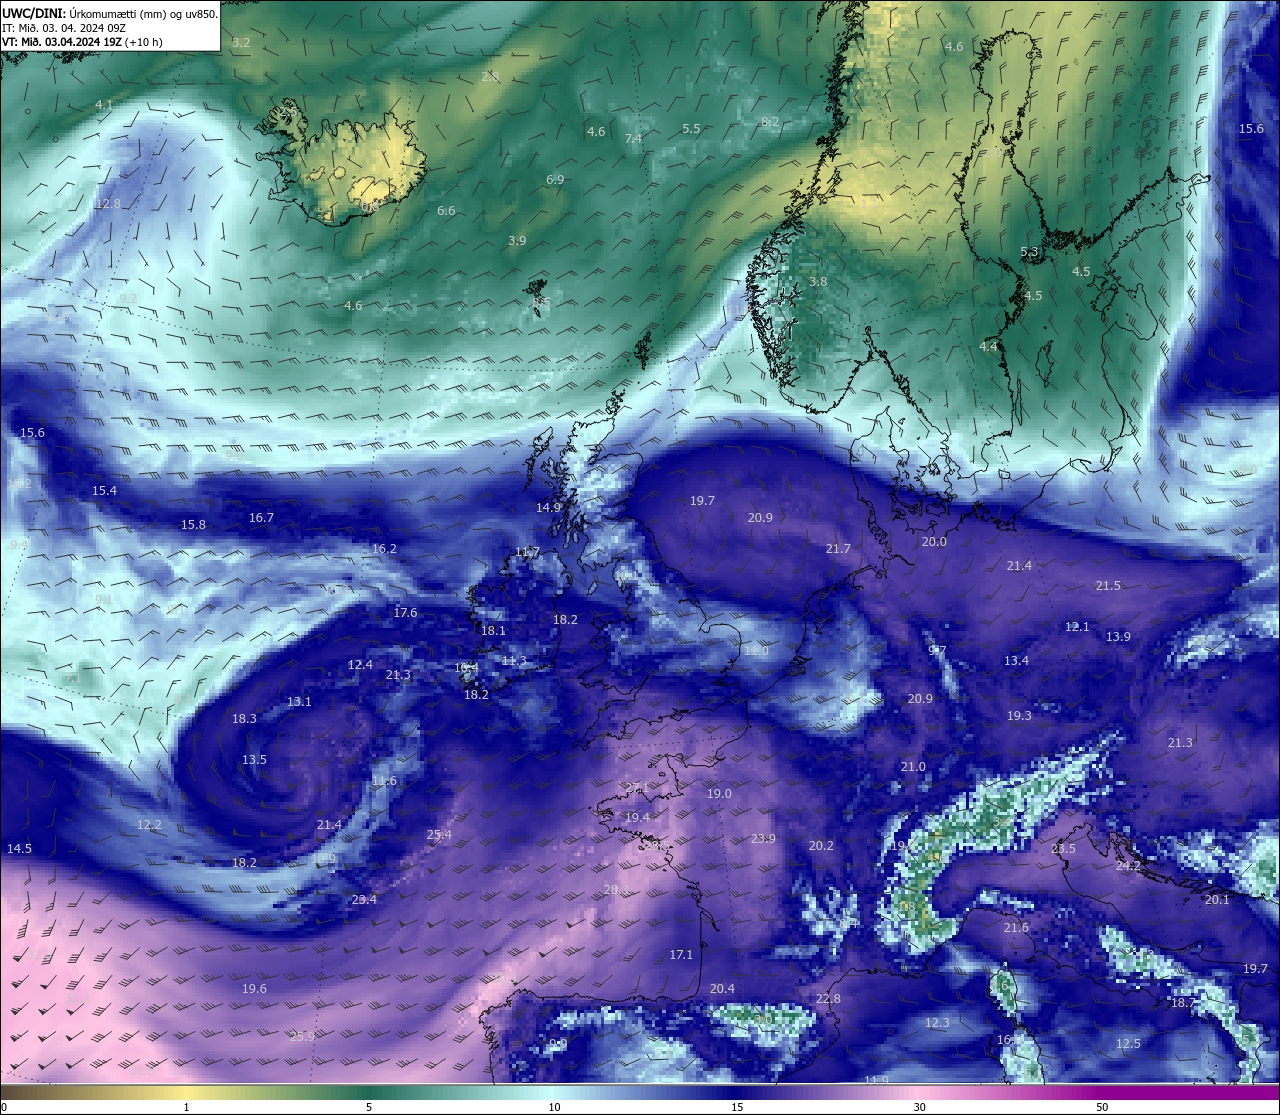Viewport: 1280px width, 1115px height.
Task: Click the '15.8' value label
Action: pyautogui.click(x=193, y=525)
